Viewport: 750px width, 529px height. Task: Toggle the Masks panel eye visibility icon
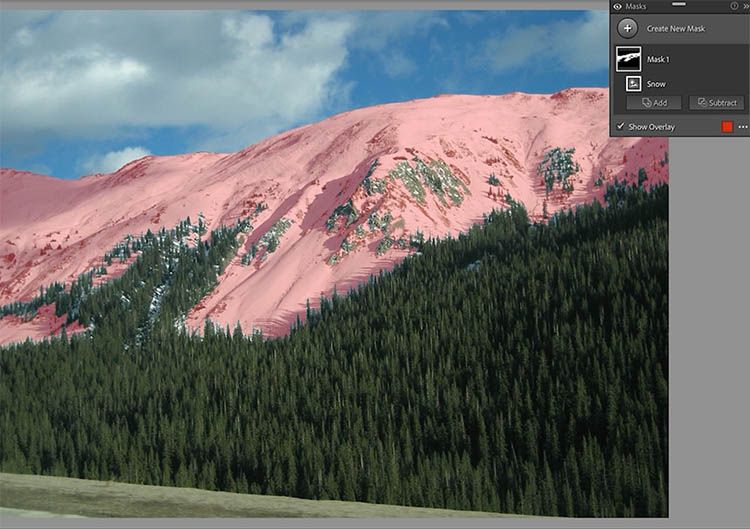pos(617,6)
